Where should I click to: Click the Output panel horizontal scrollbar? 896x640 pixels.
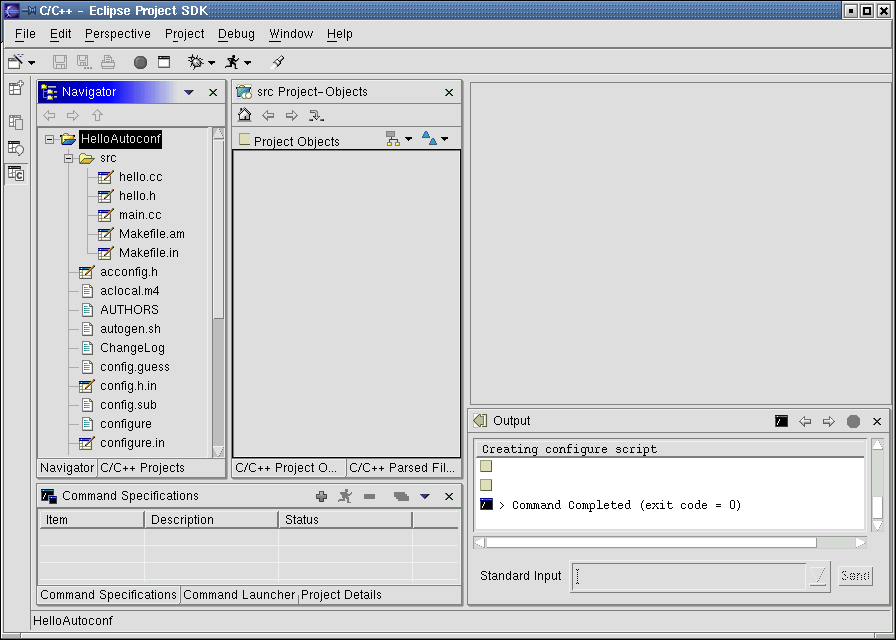point(650,543)
